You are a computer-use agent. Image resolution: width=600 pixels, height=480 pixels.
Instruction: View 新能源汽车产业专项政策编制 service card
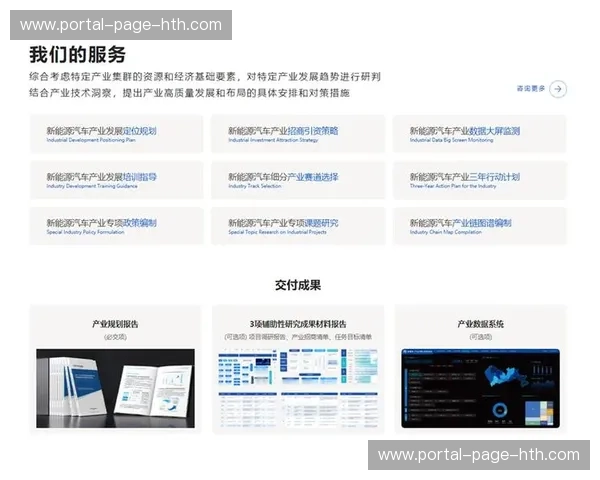tap(116, 226)
